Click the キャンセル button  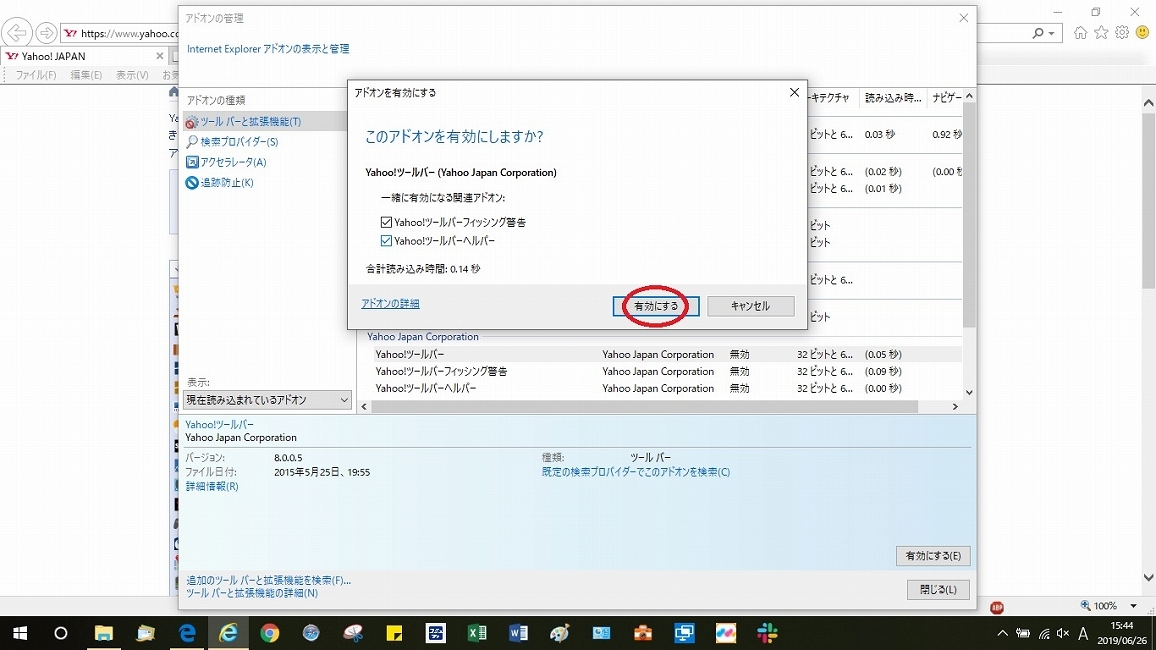(751, 306)
